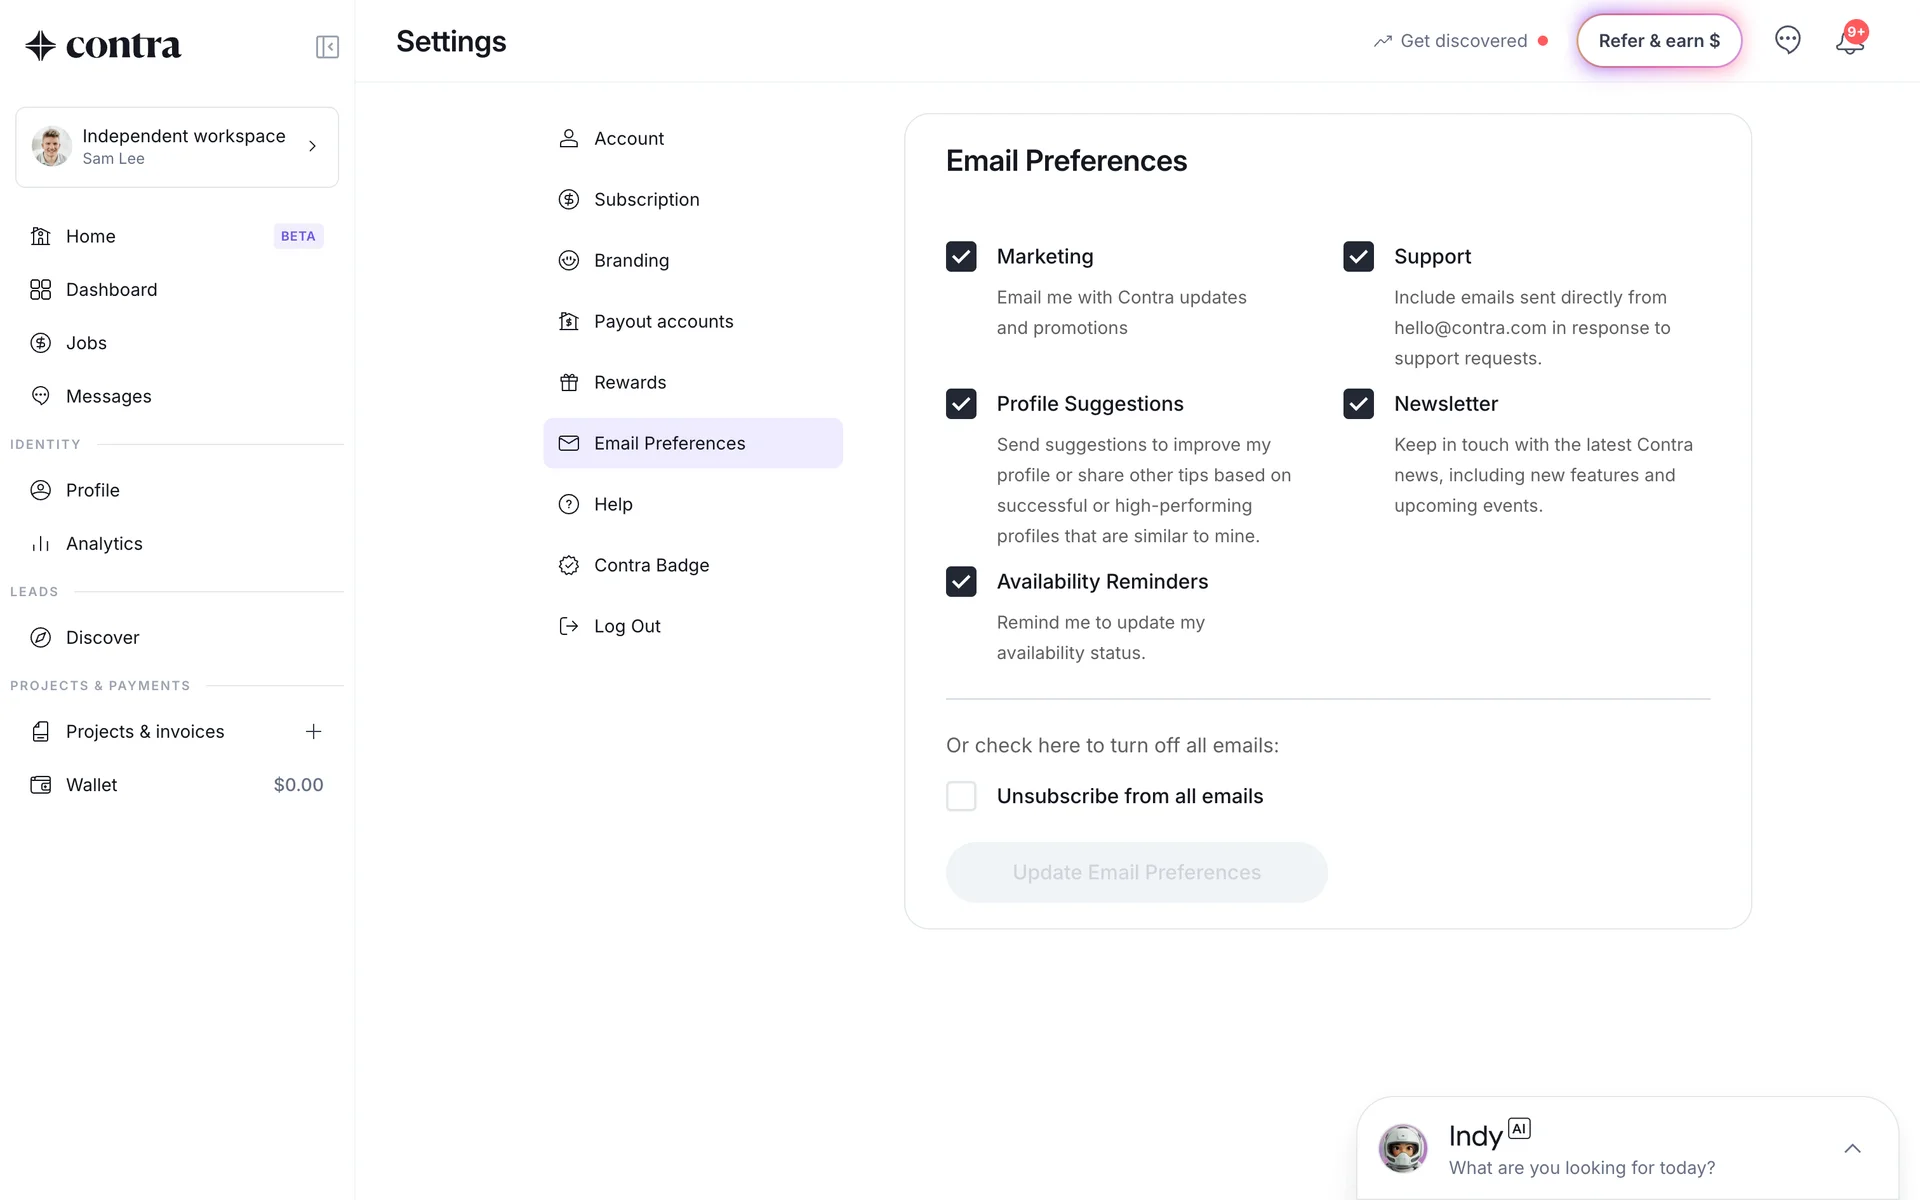Viewport: 1920px width, 1200px height.
Task: Add new project with plus icon
Action: pos(313,732)
